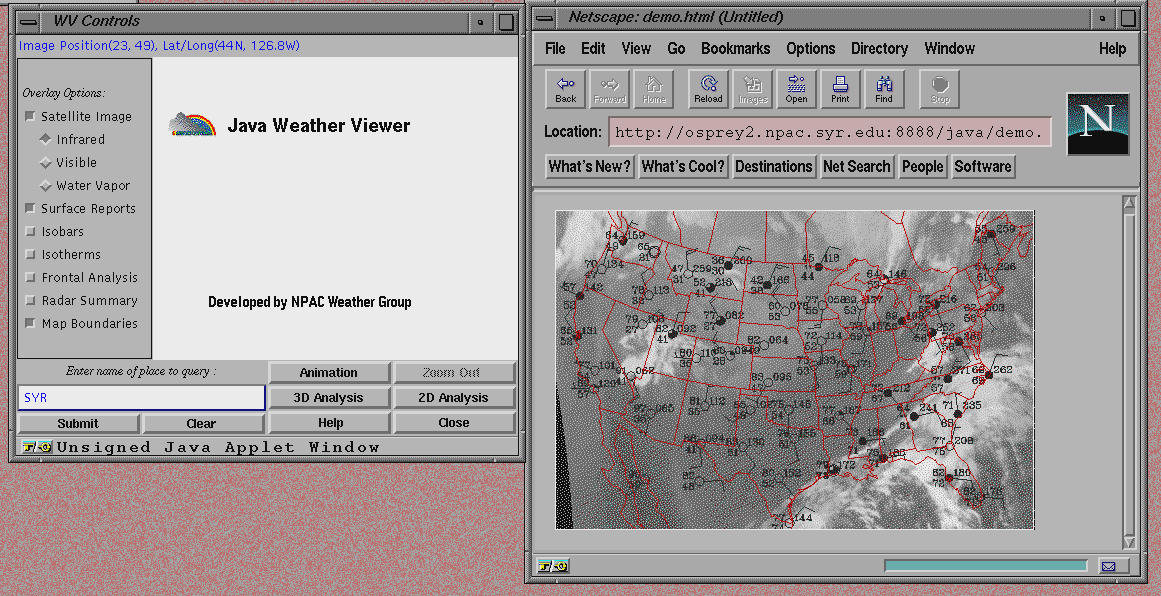Click the Net Search button
Viewport: 1161px width, 596px height.
coord(857,167)
